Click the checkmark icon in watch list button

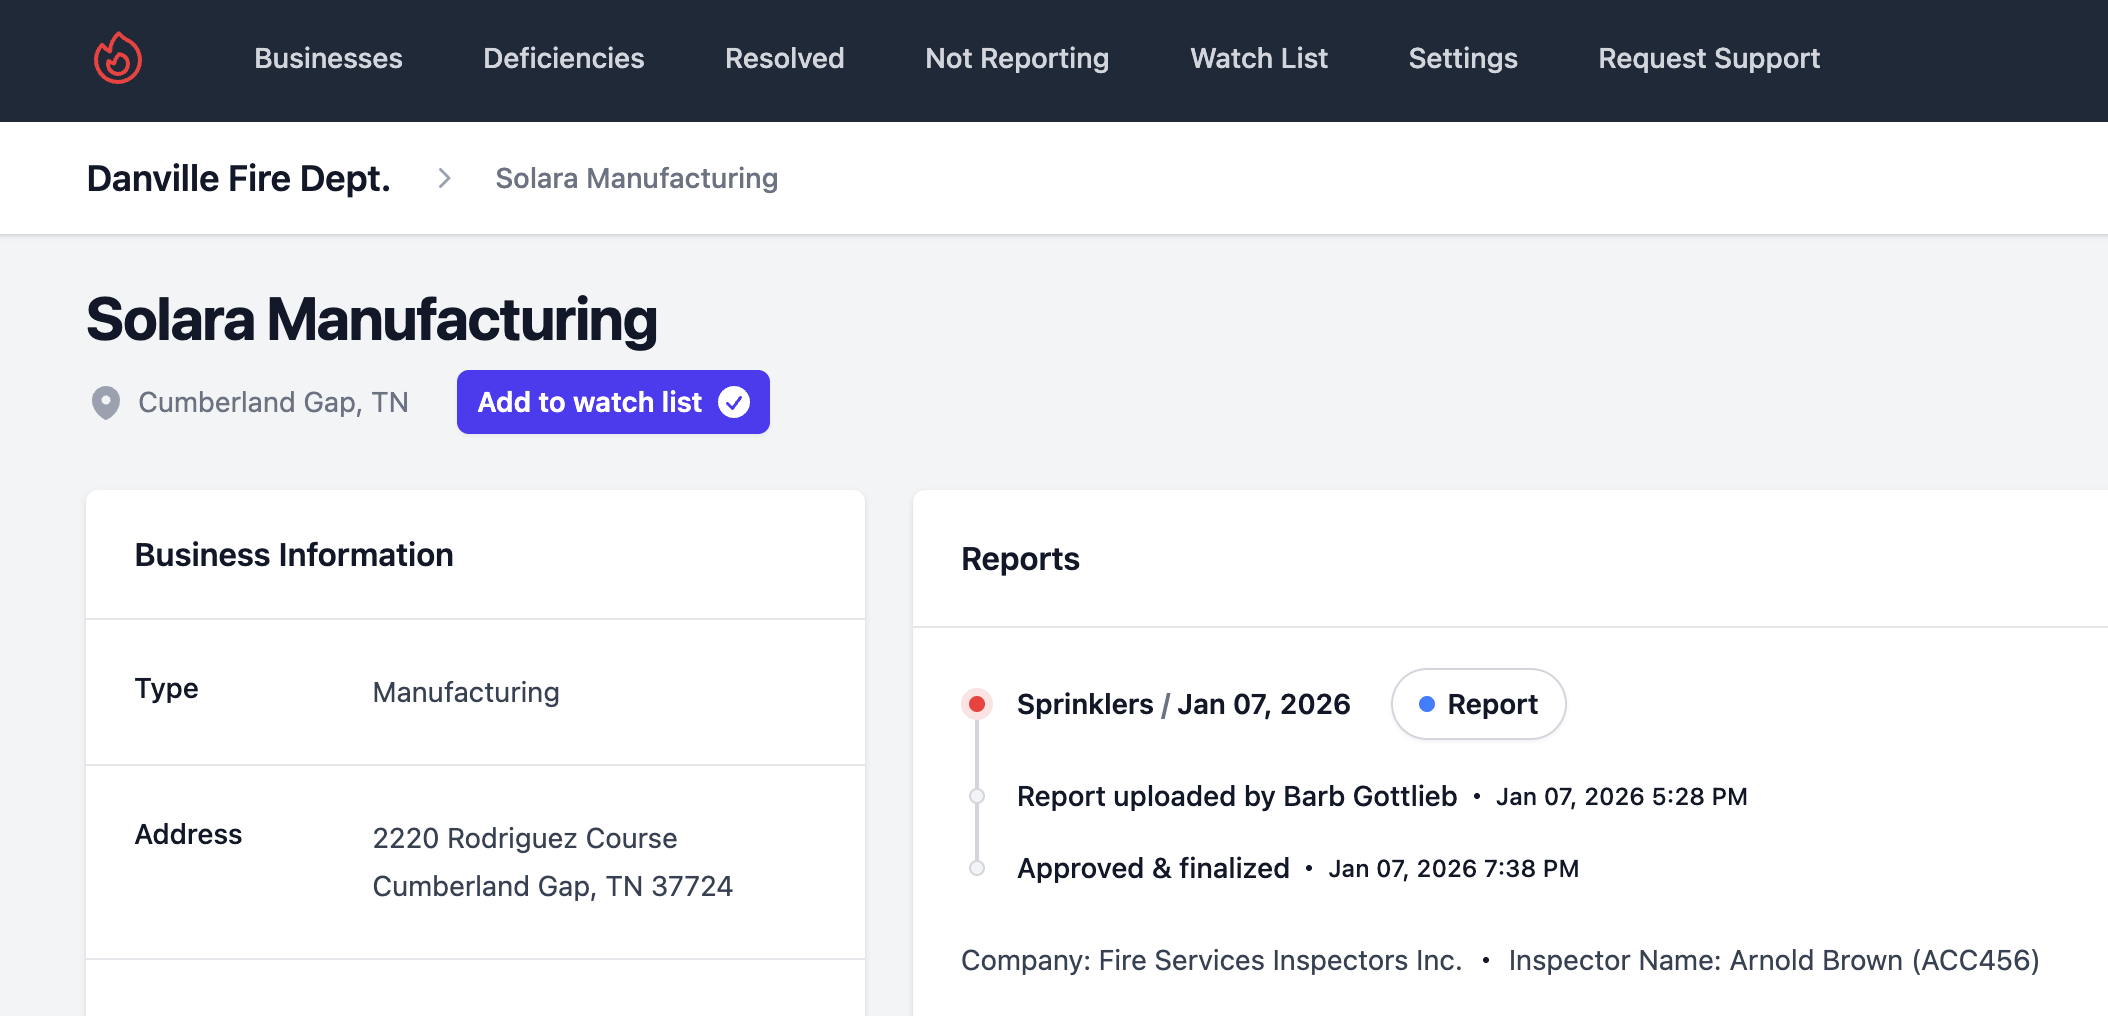pos(734,402)
